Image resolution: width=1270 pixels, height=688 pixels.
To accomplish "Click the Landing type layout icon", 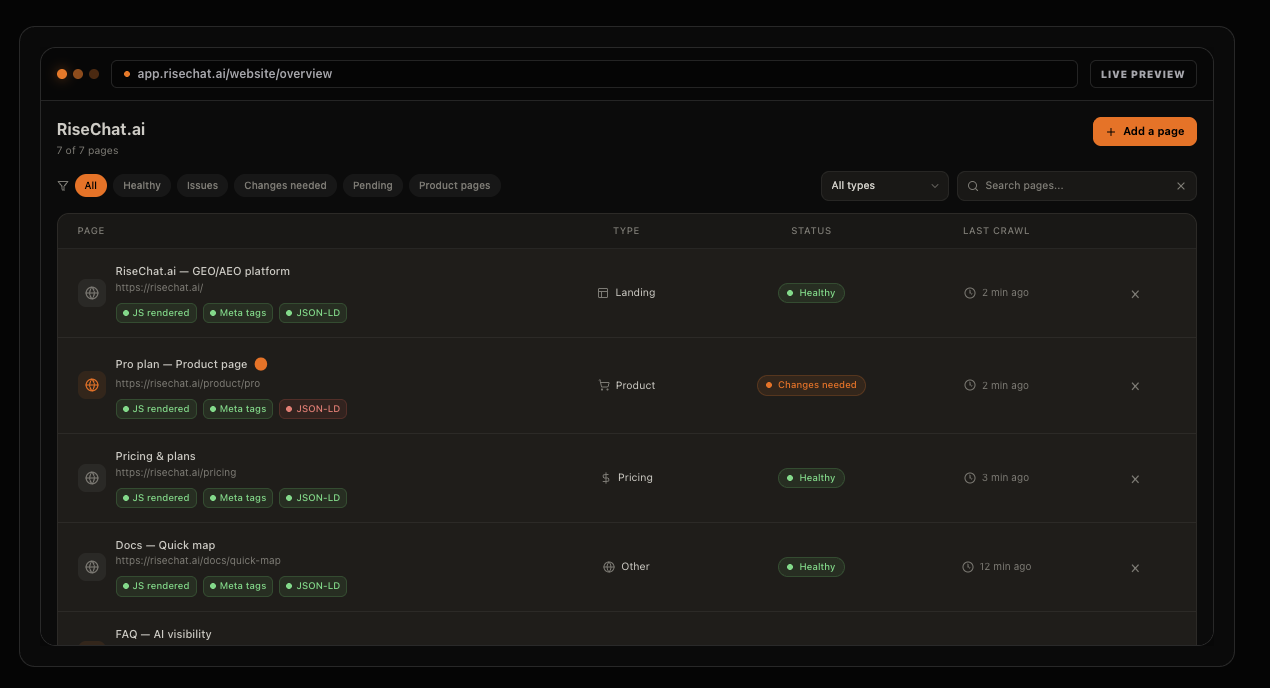I will coord(603,293).
